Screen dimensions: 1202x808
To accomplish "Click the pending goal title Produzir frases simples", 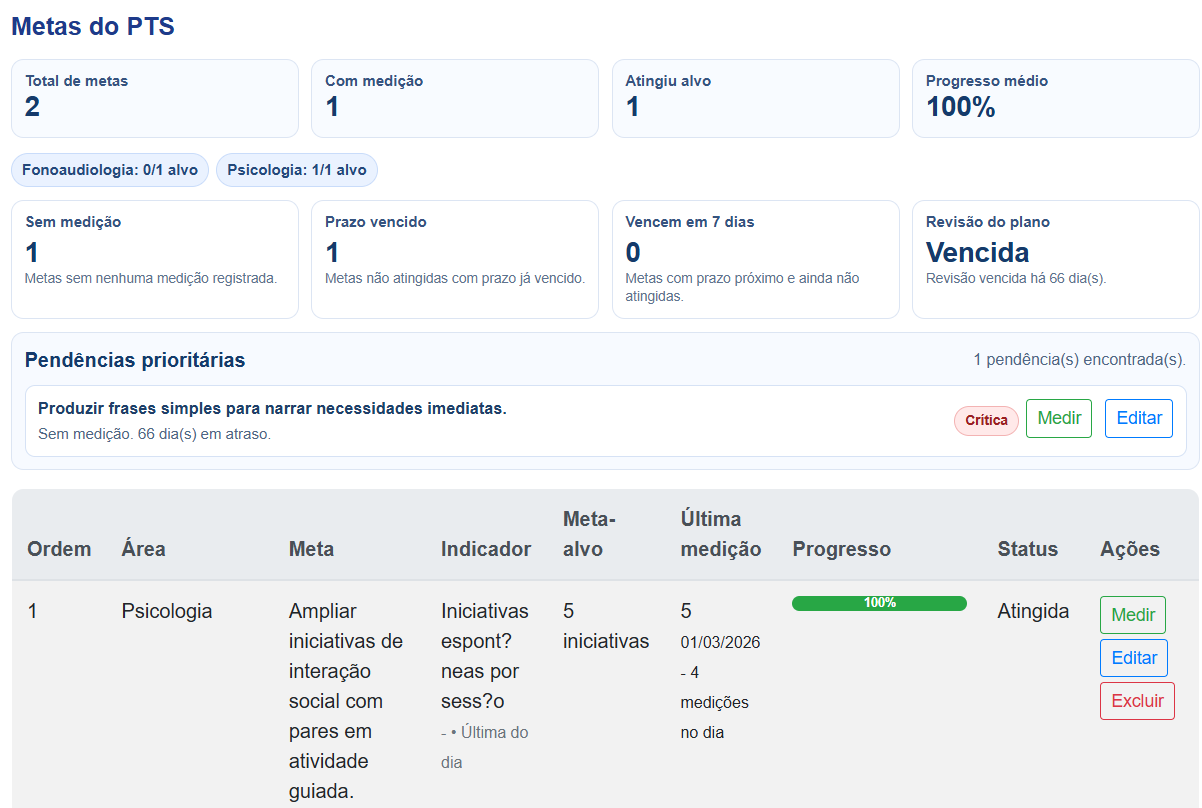I will pos(272,408).
